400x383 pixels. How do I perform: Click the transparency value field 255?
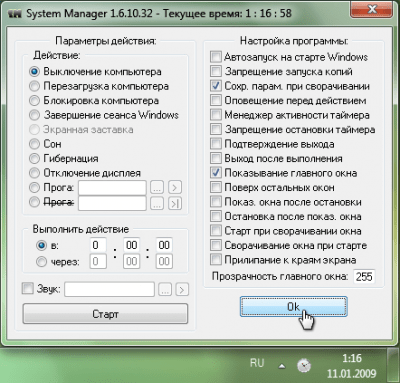tap(364, 276)
